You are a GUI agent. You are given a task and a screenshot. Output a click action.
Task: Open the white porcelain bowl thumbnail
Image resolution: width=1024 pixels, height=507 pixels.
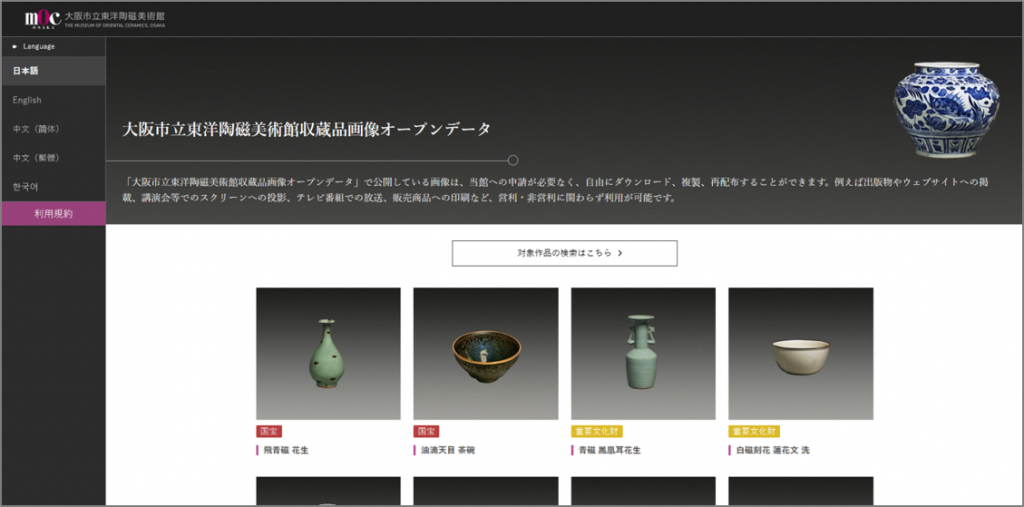801,353
